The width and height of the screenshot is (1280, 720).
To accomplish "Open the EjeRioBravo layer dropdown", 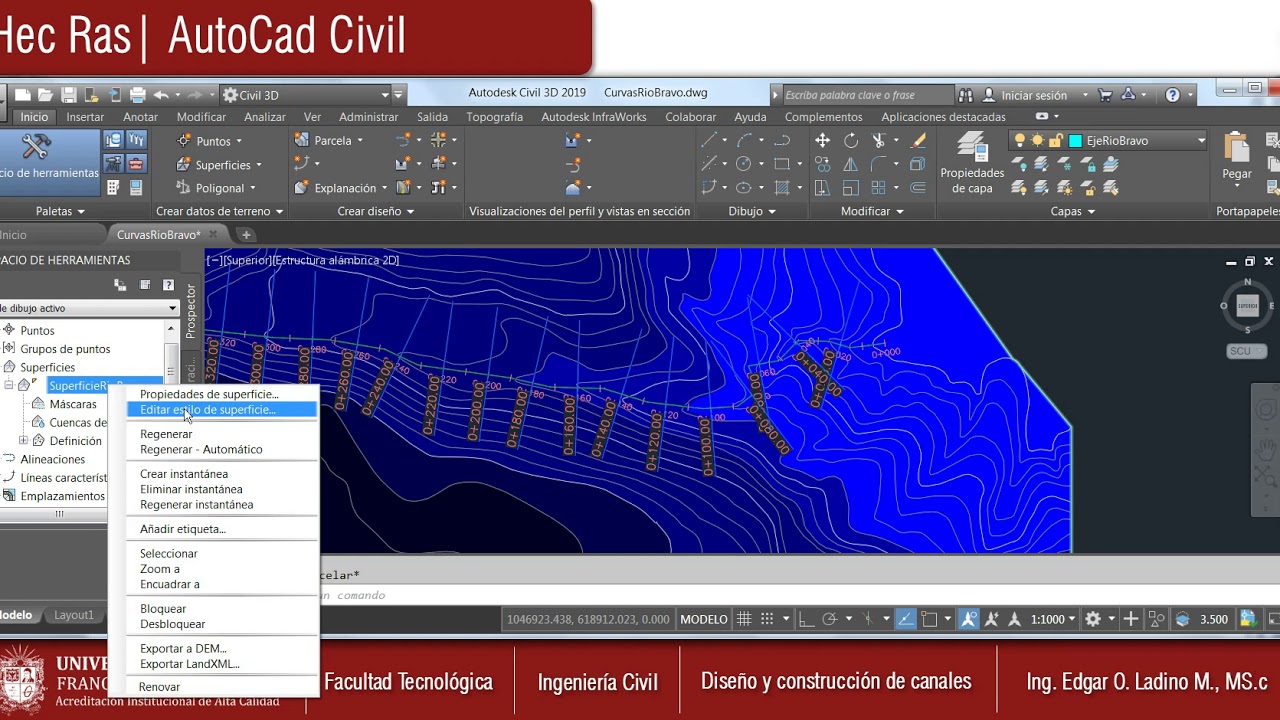I will 1201,141.
